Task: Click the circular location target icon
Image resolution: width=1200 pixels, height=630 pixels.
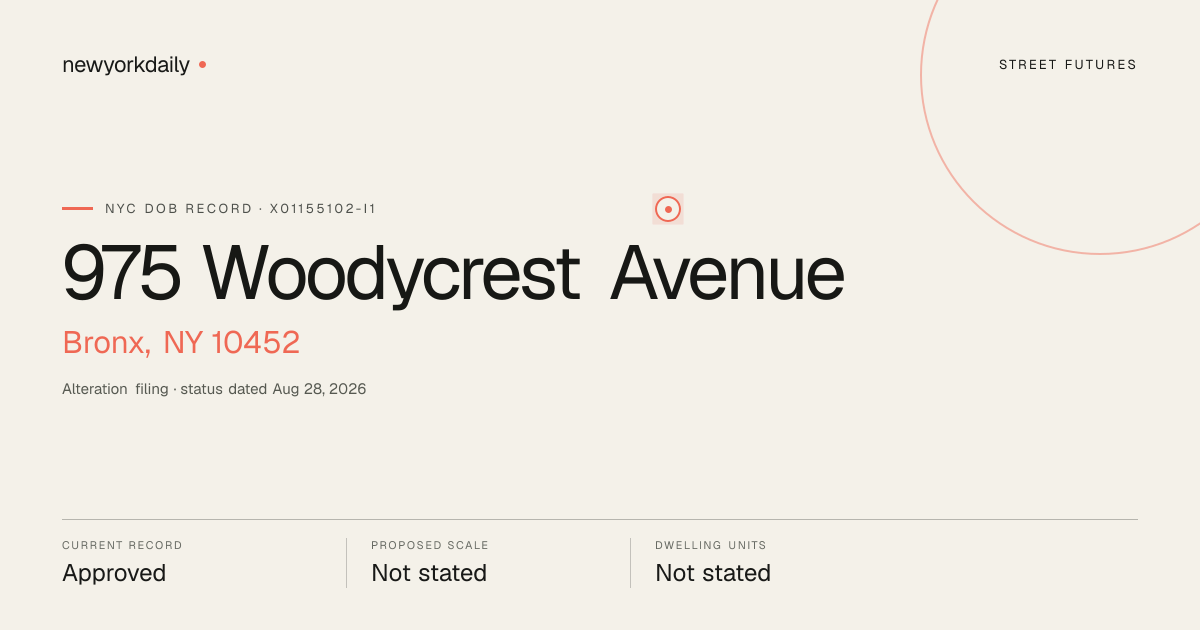Action: [668, 209]
